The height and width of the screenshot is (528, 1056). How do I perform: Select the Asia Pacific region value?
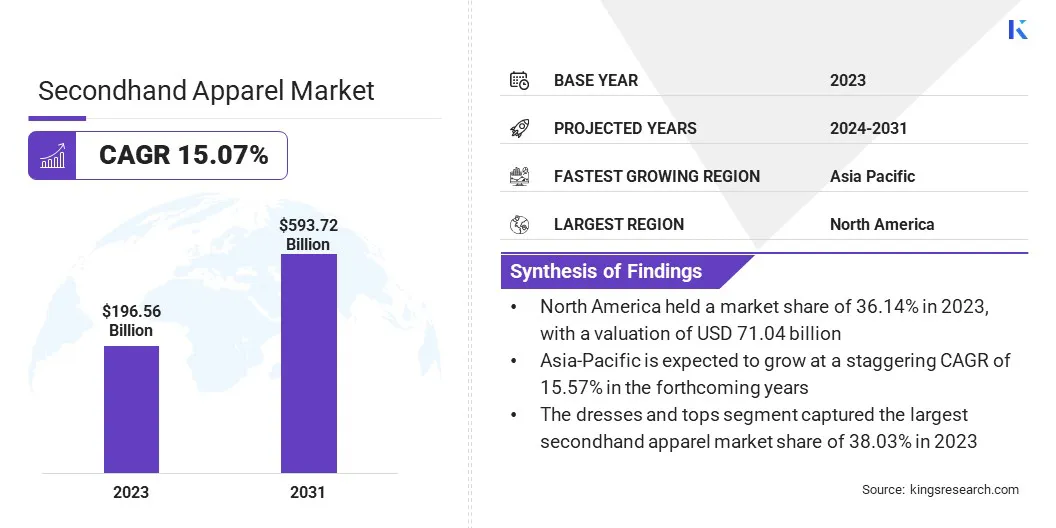(872, 176)
